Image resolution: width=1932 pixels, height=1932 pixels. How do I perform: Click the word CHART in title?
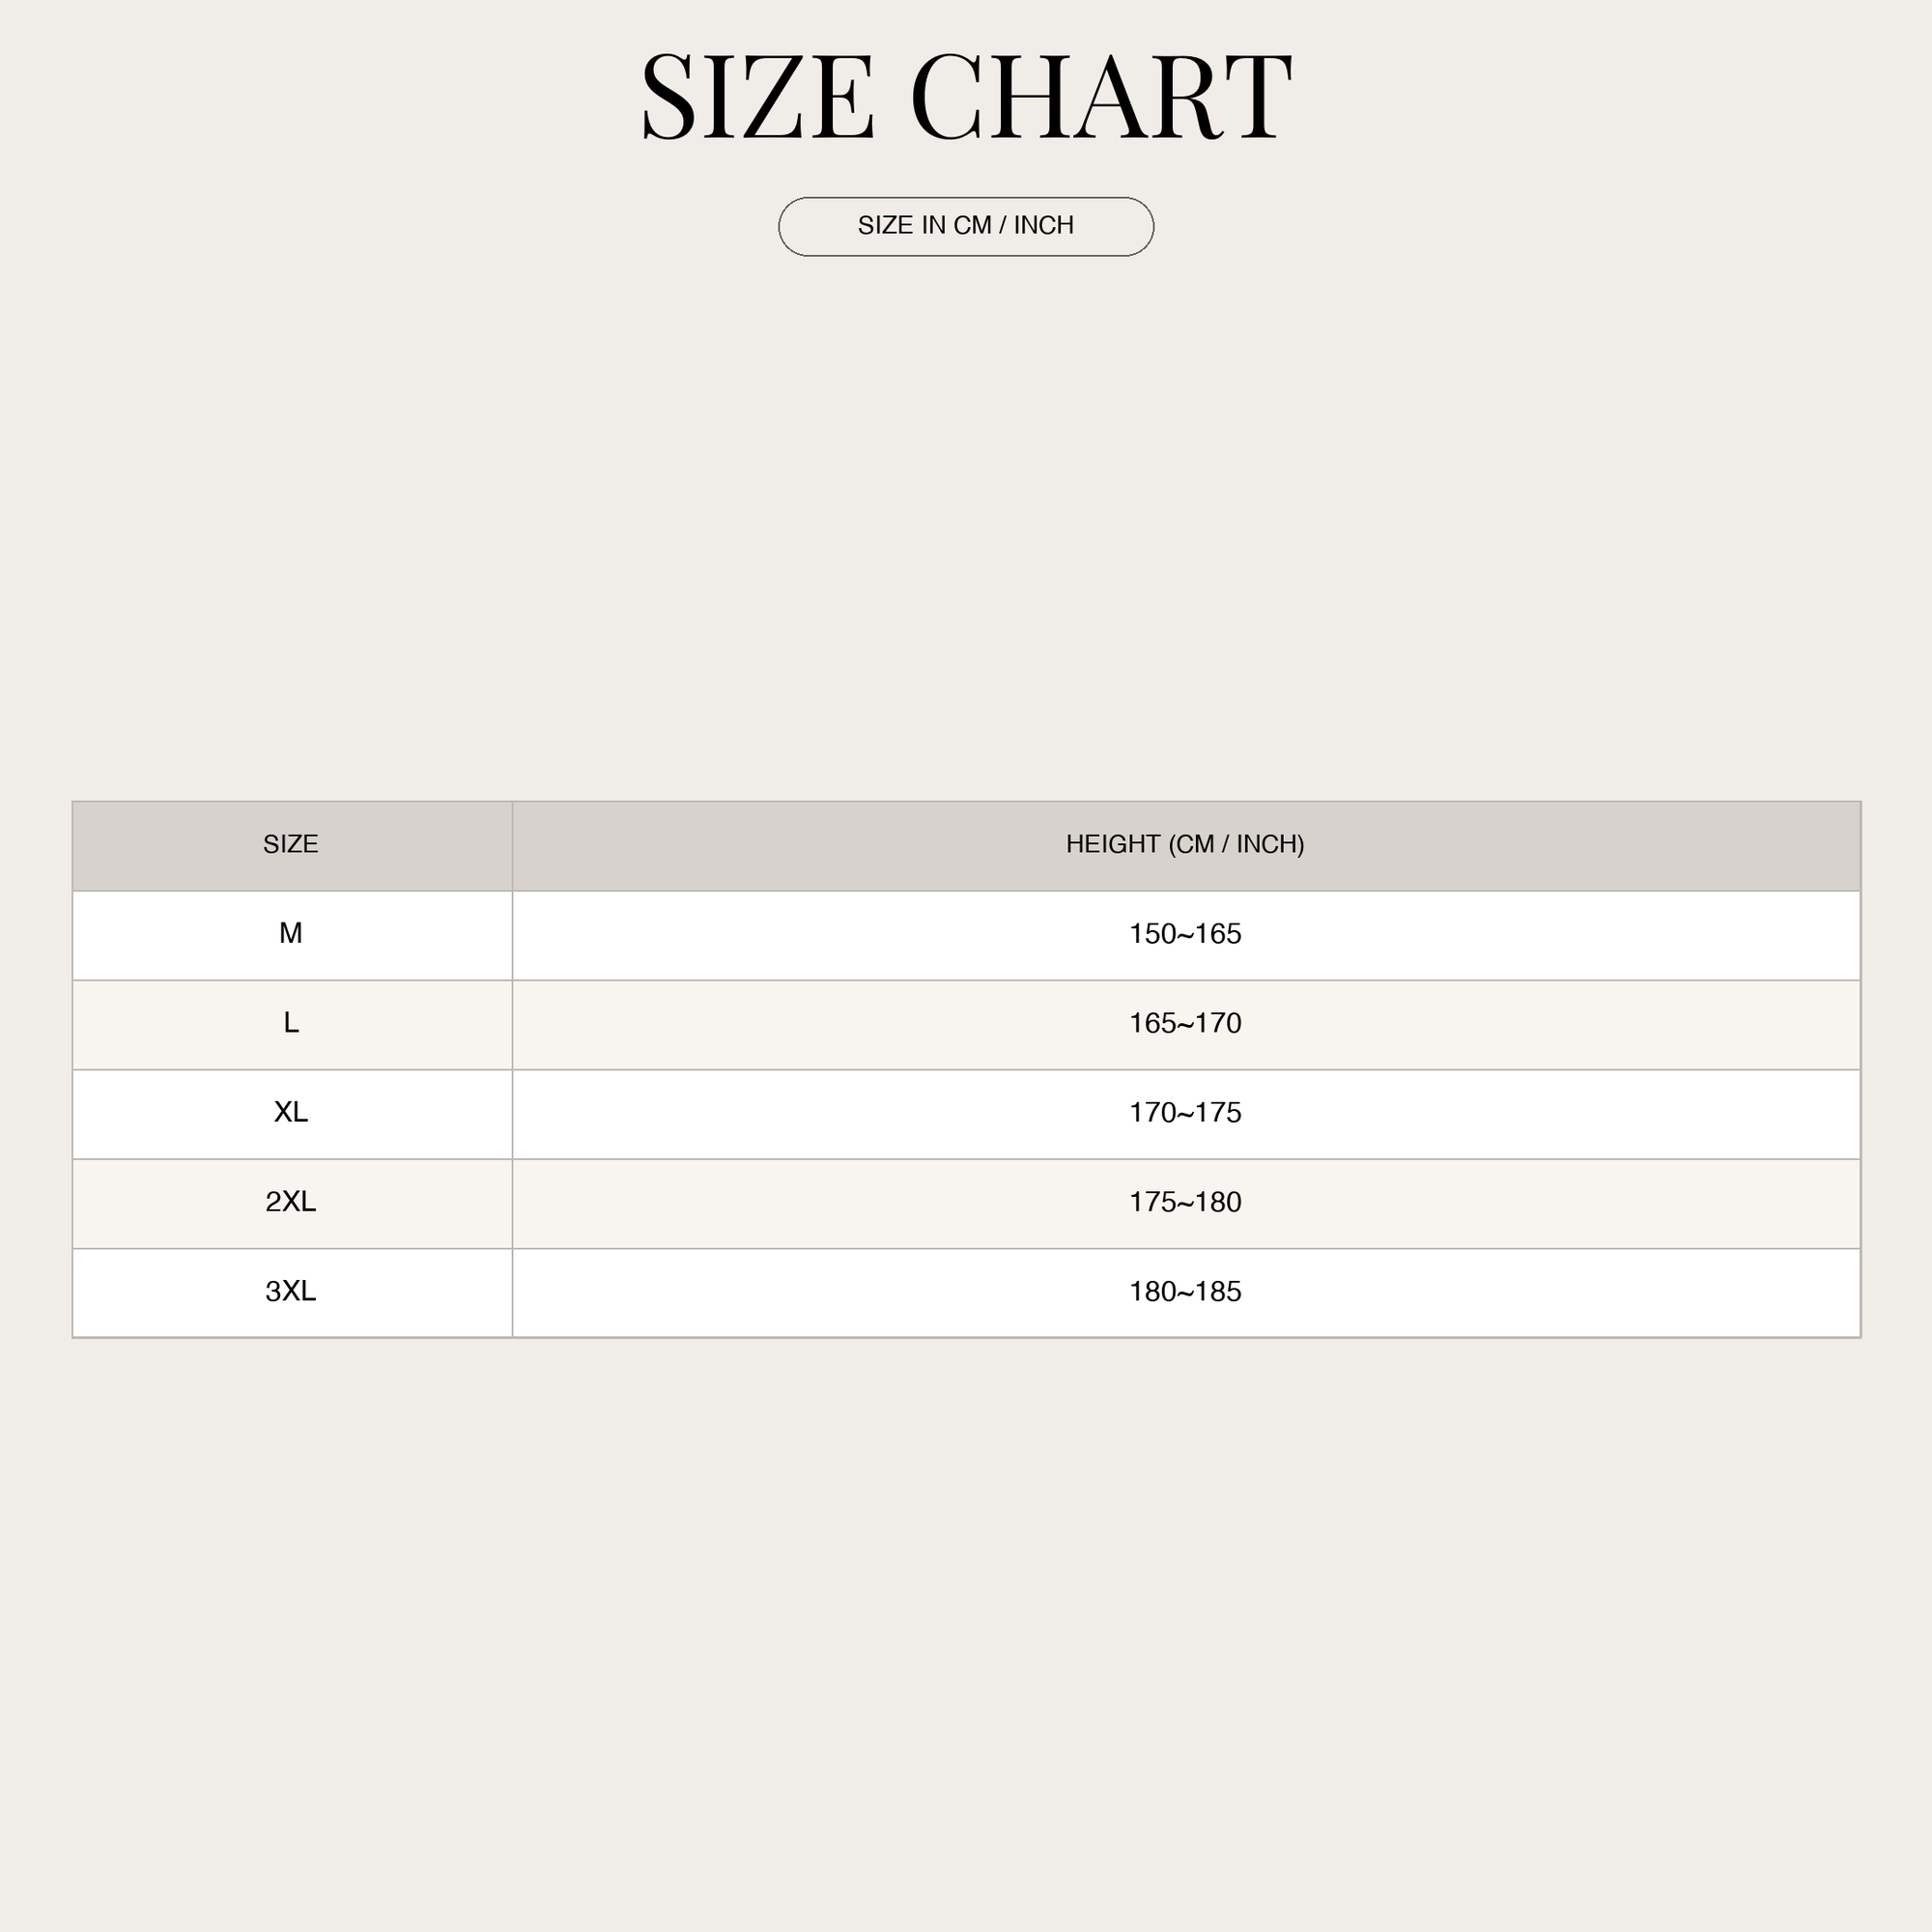(x=1102, y=97)
